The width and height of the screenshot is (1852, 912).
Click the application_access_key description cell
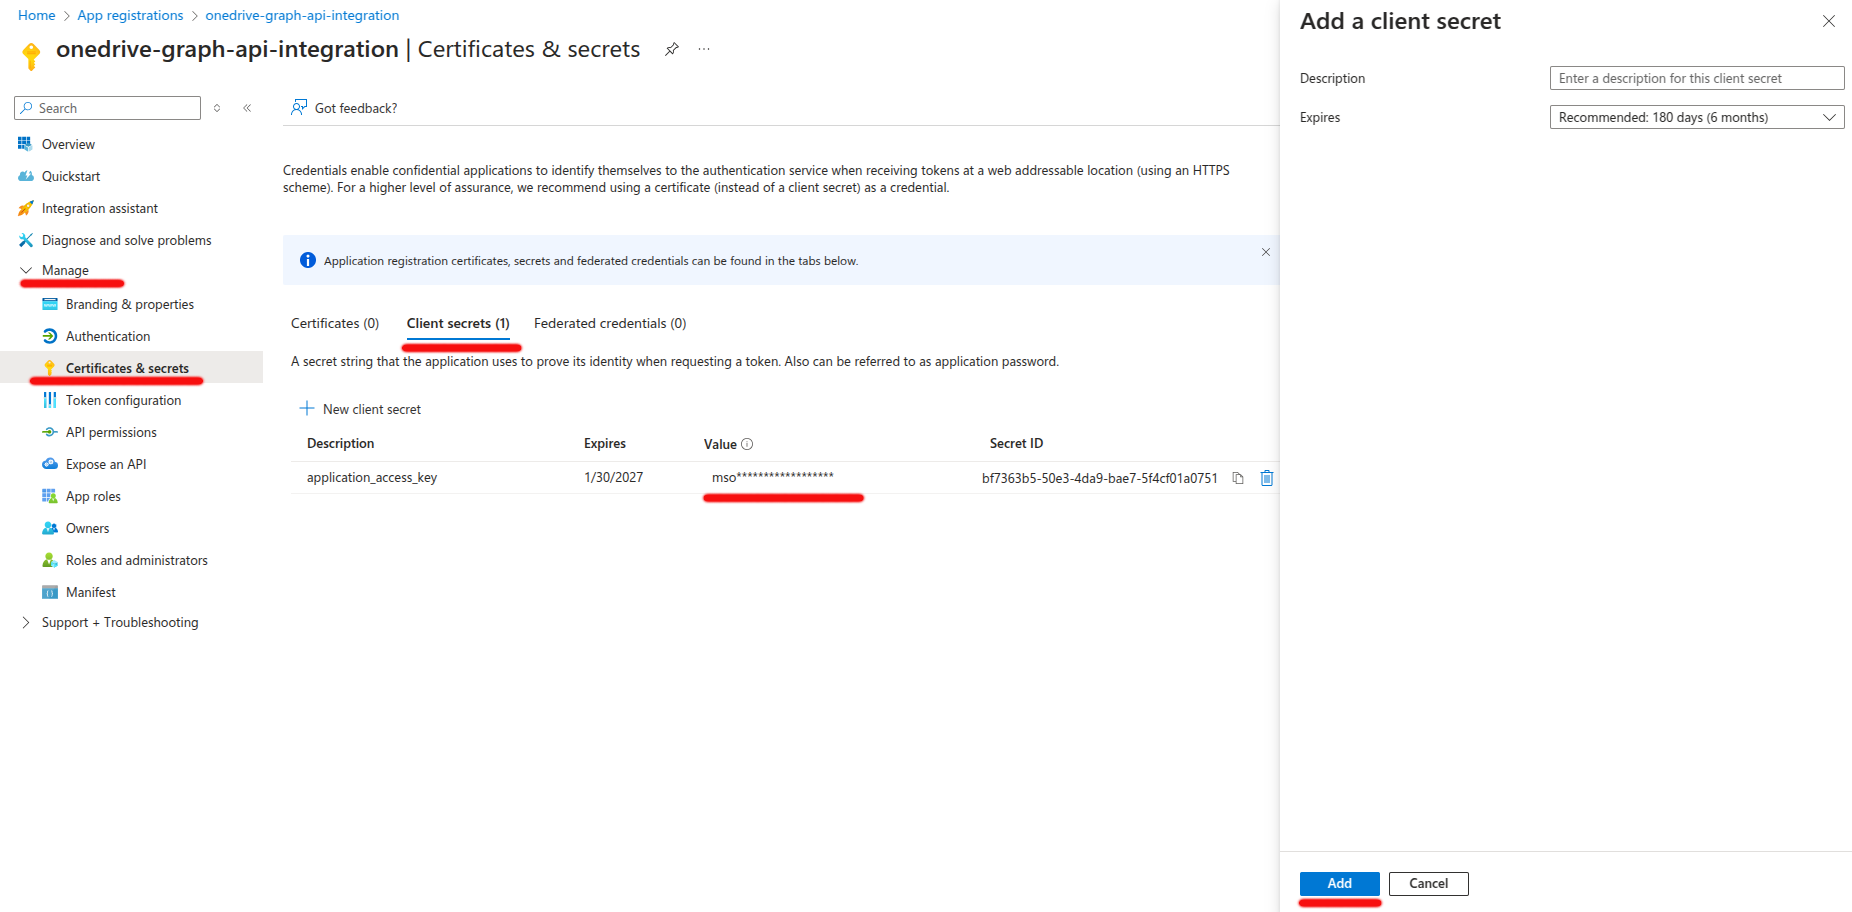[x=372, y=477]
